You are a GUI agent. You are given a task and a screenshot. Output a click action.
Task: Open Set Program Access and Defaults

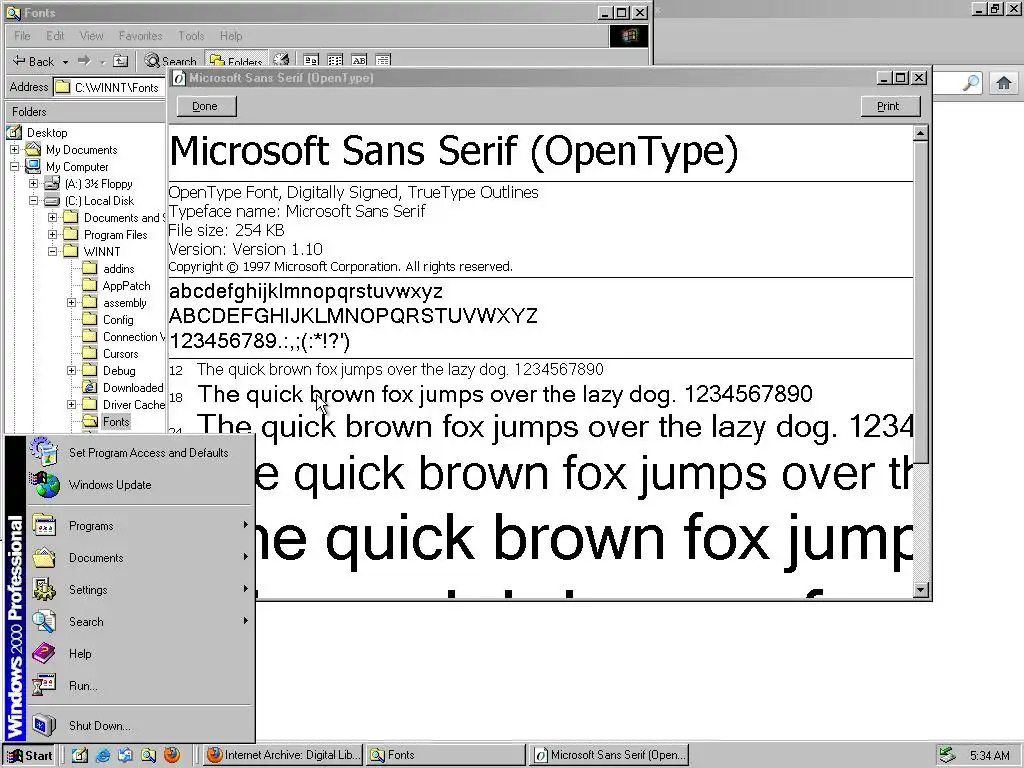coord(140,453)
